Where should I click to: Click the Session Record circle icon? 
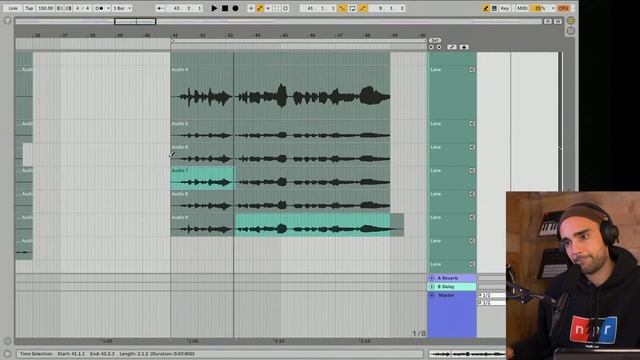point(286,8)
